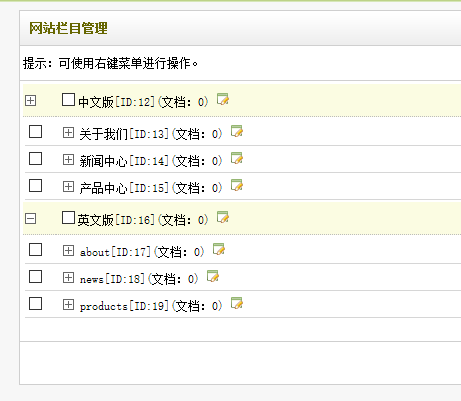Open the news[ID:18] column link
The width and height of the screenshot is (461, 401).
click(112, 279)
